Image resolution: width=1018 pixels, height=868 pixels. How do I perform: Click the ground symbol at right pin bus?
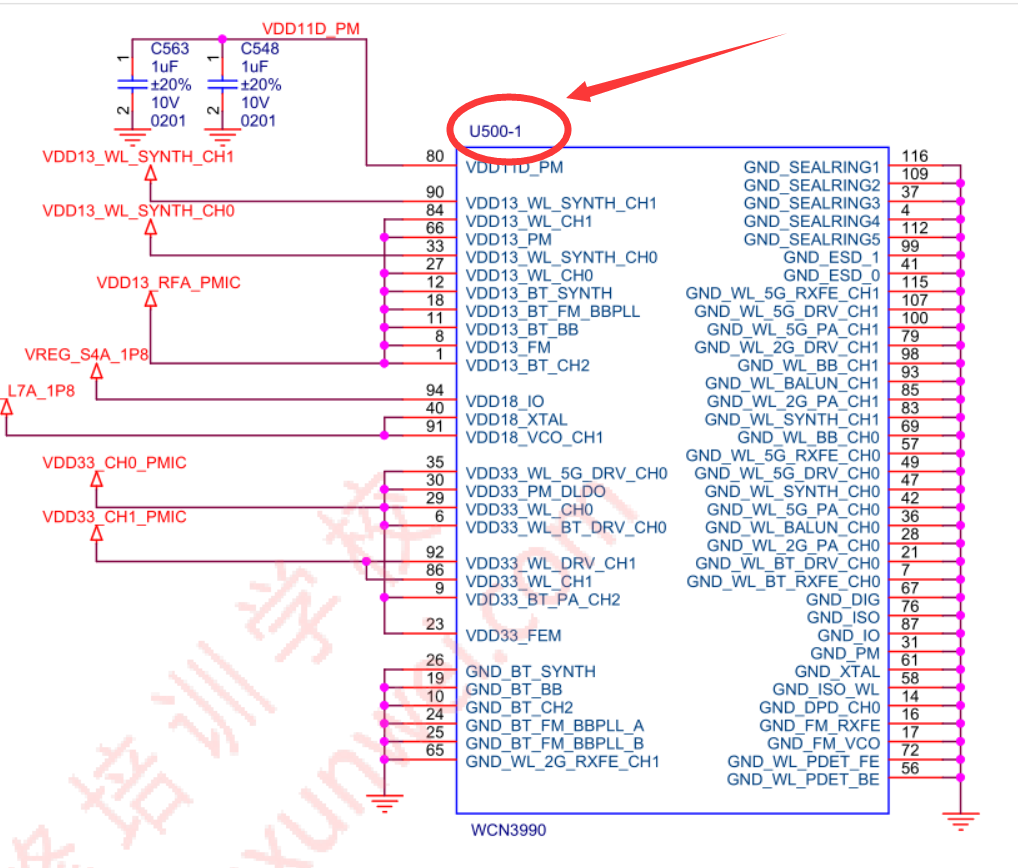point(960,821)
